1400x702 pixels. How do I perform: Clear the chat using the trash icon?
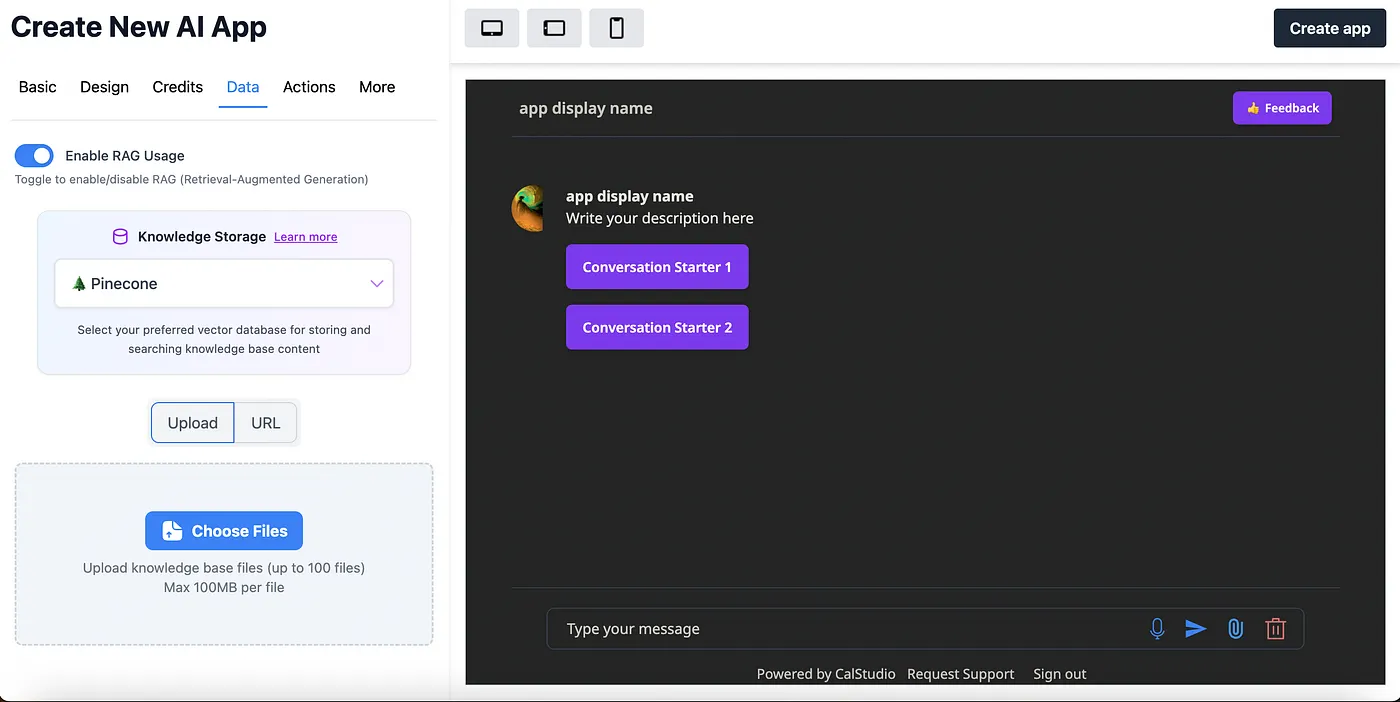click(1275, 628)
